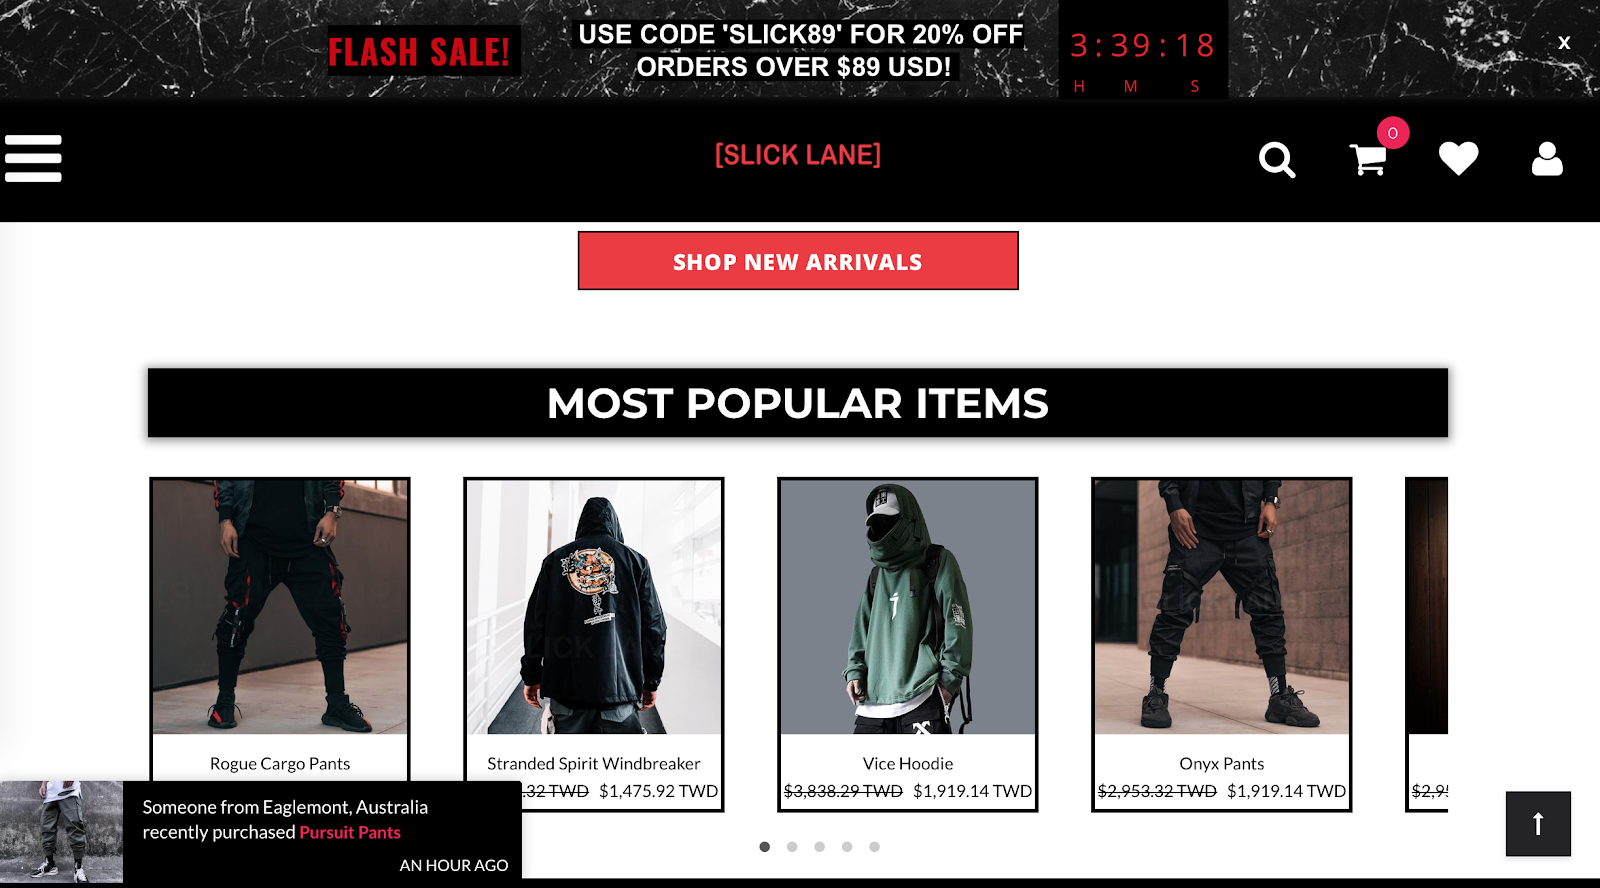Dismiss the flash sale banner
This screenshot has height=888, width=1600.
pos(1564,43)
